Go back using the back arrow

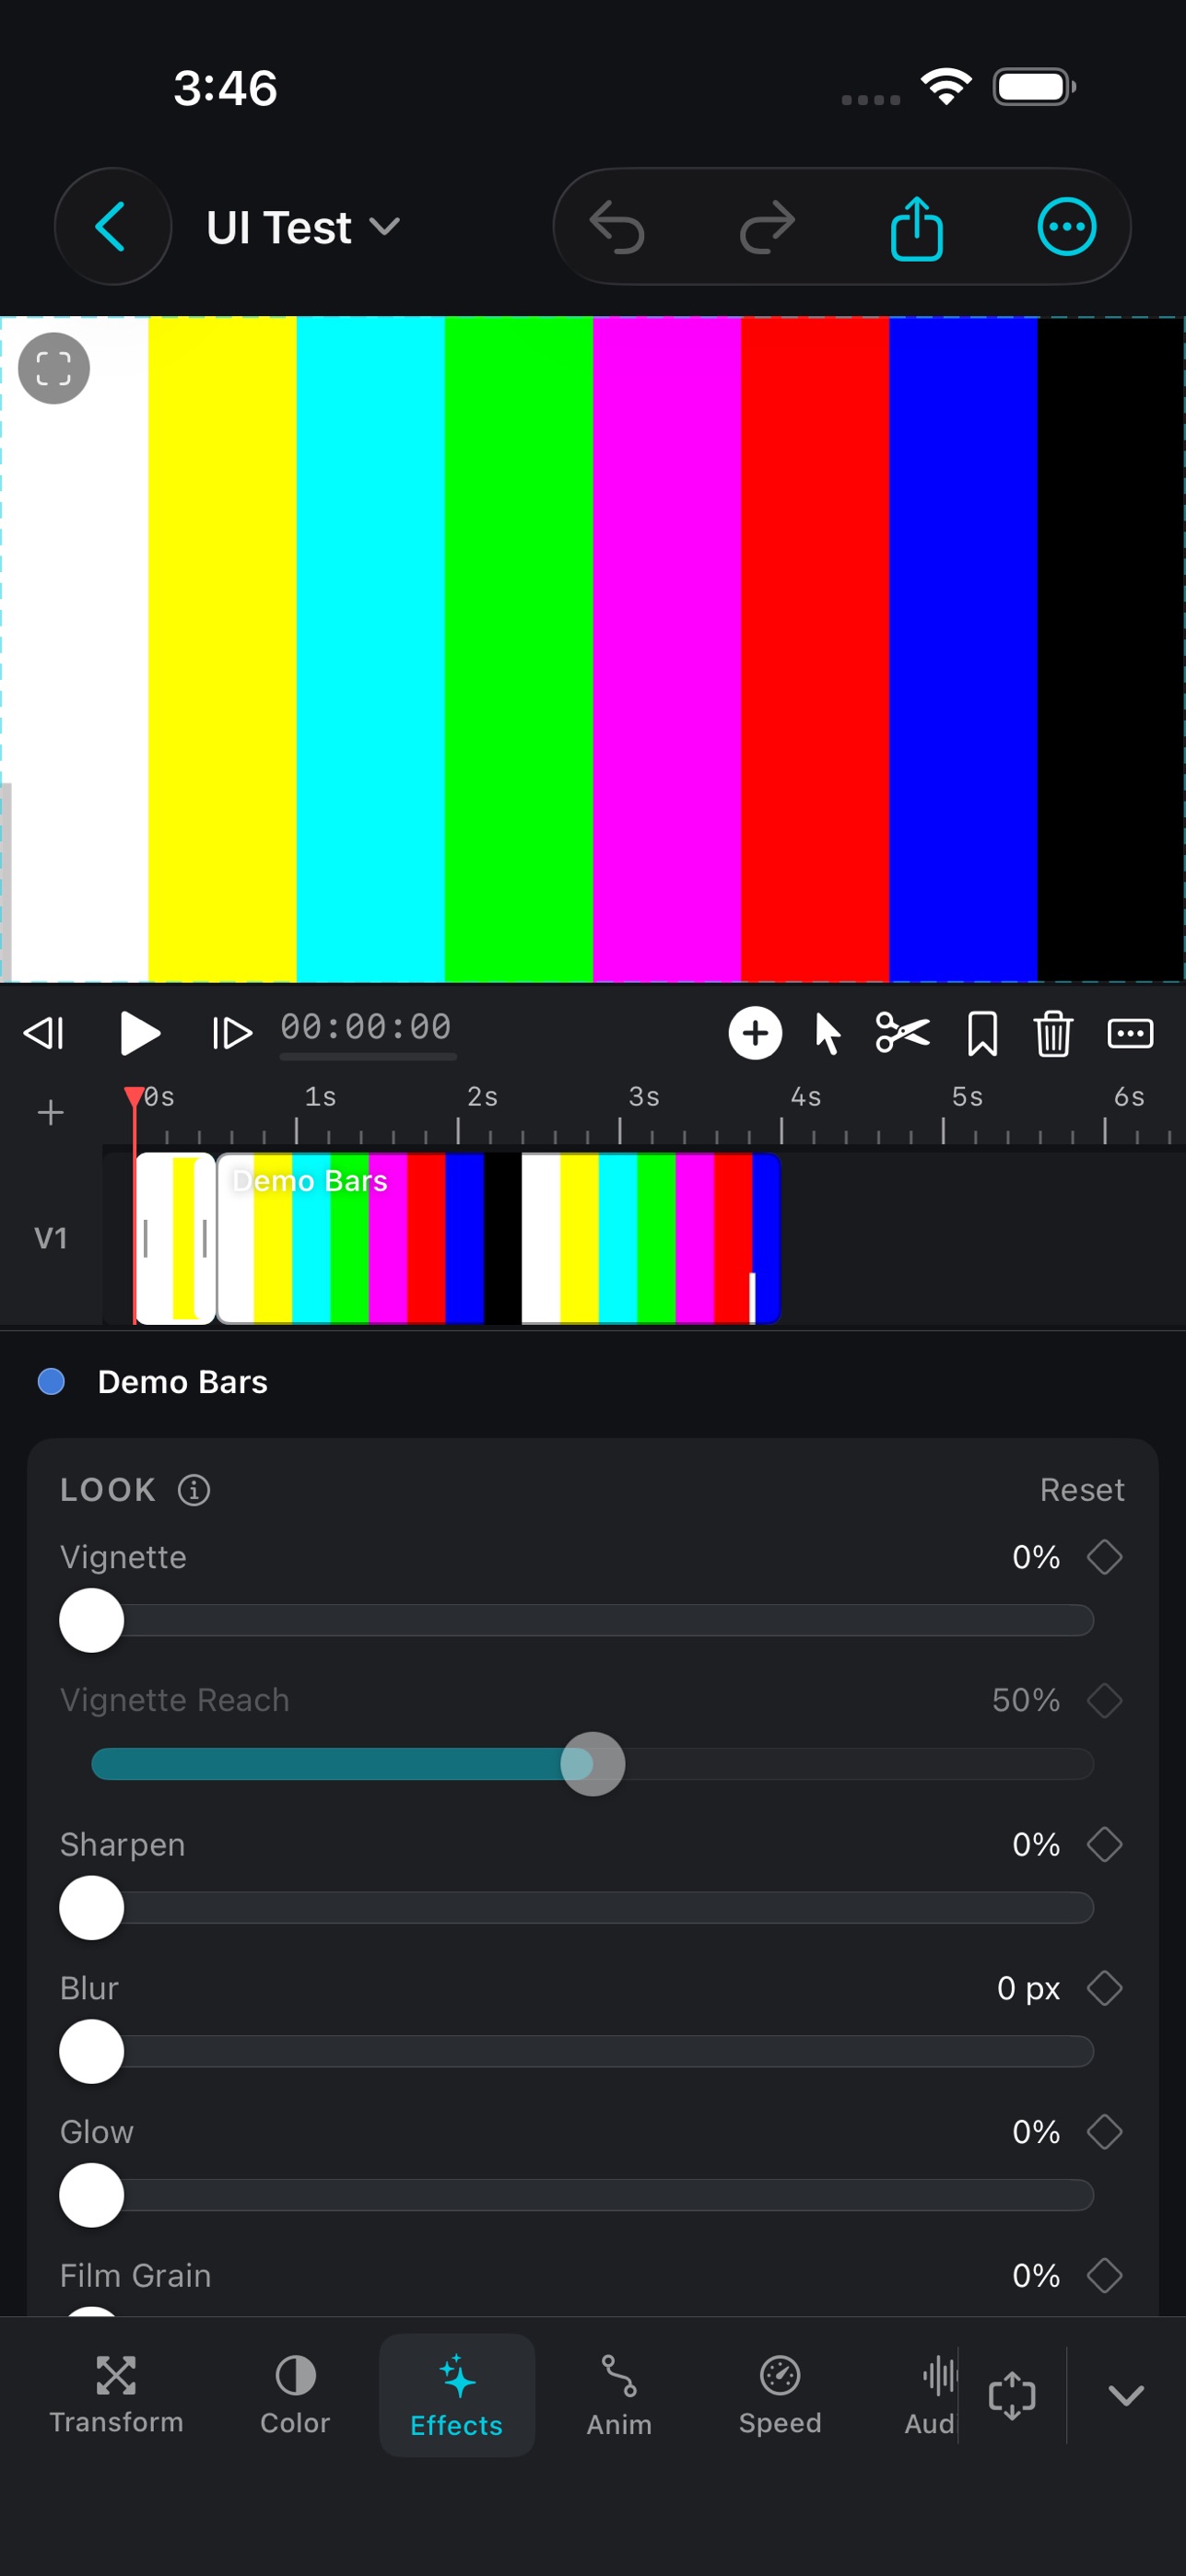coord(112,226)
